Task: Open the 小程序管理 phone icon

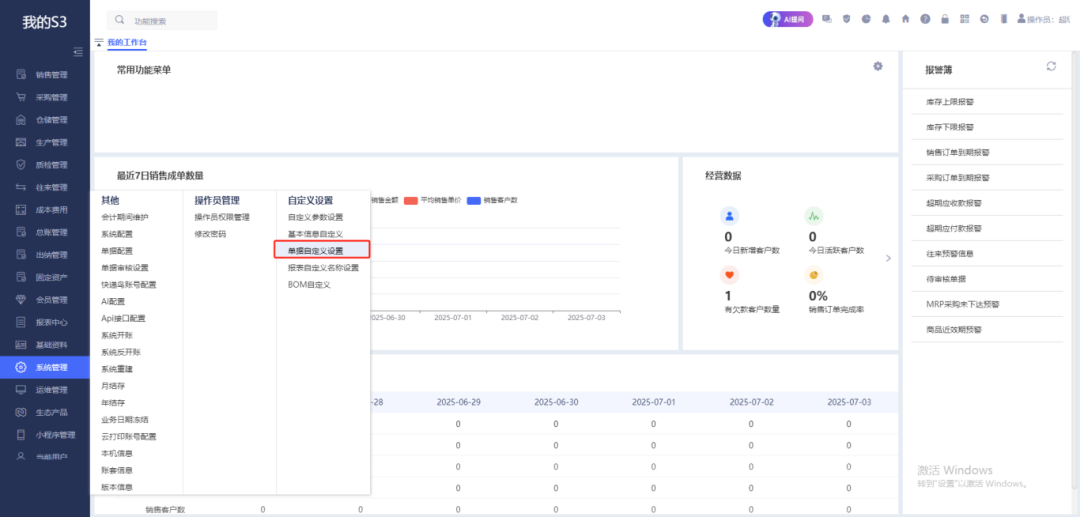Action: [x=21, y=434]
